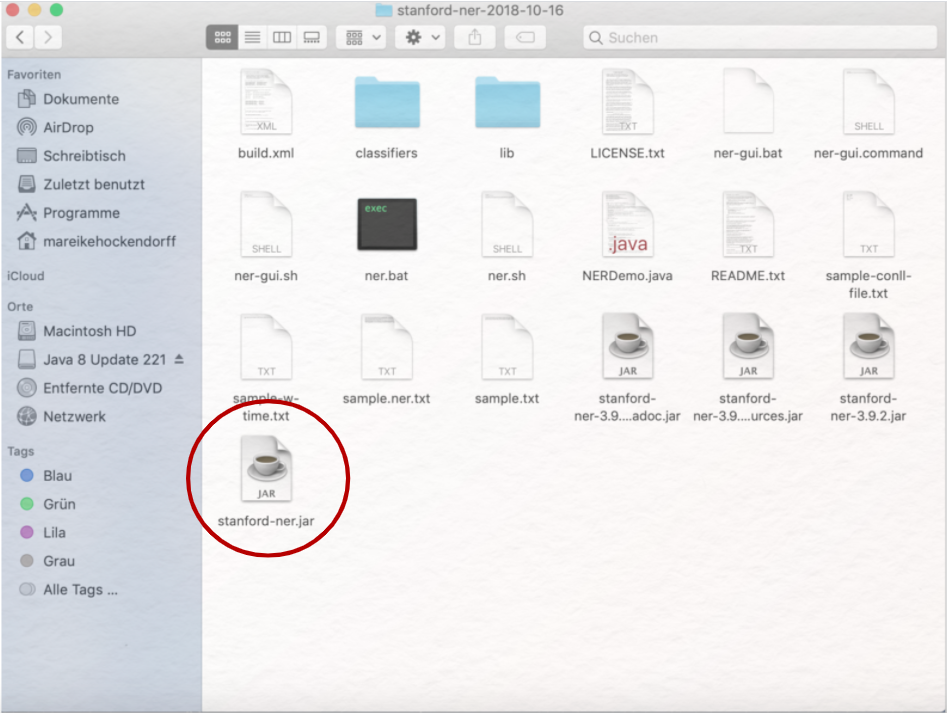Click the edit Tags toolbar button
The image size is (947, 713).
(x=525, y=37)
